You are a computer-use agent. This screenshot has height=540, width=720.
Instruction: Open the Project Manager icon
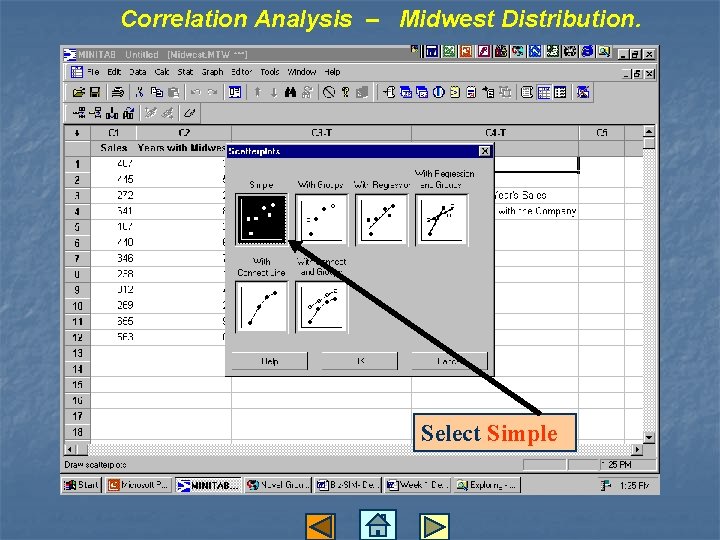click(560, 92)
